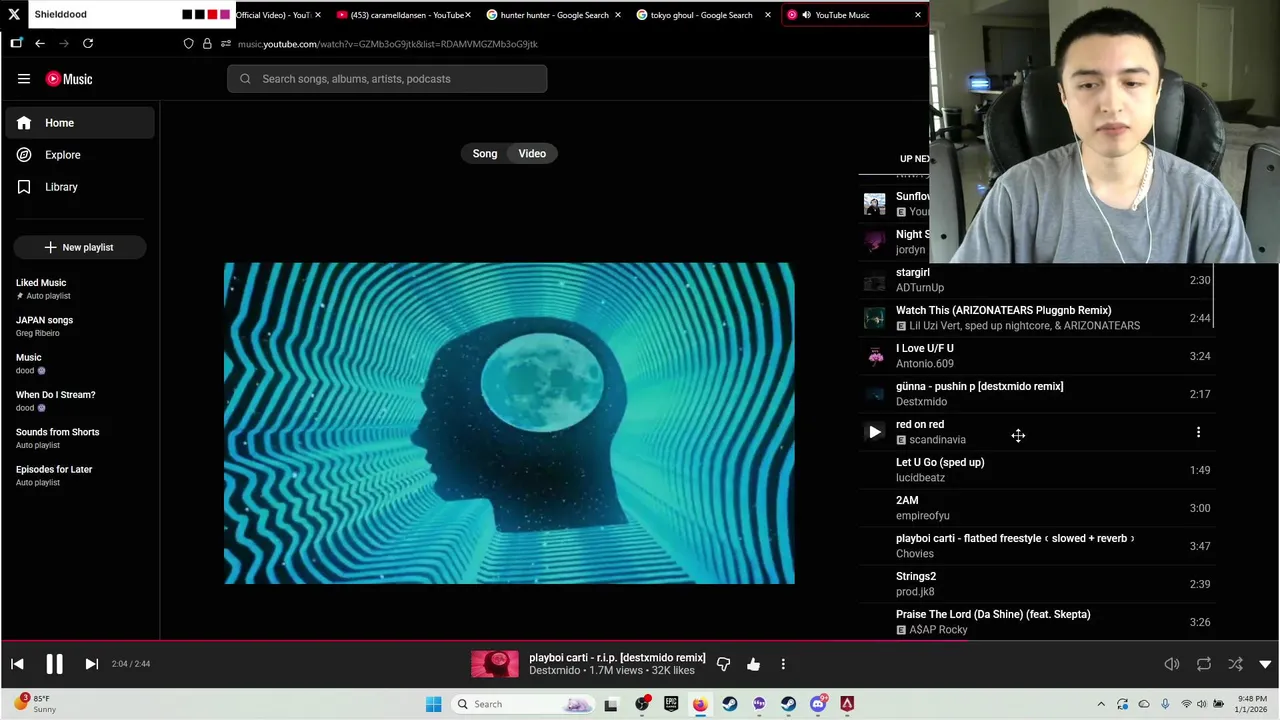Open more options for playing song
The width and height of the screenshot is (1280, 720).
click(783, 664)
